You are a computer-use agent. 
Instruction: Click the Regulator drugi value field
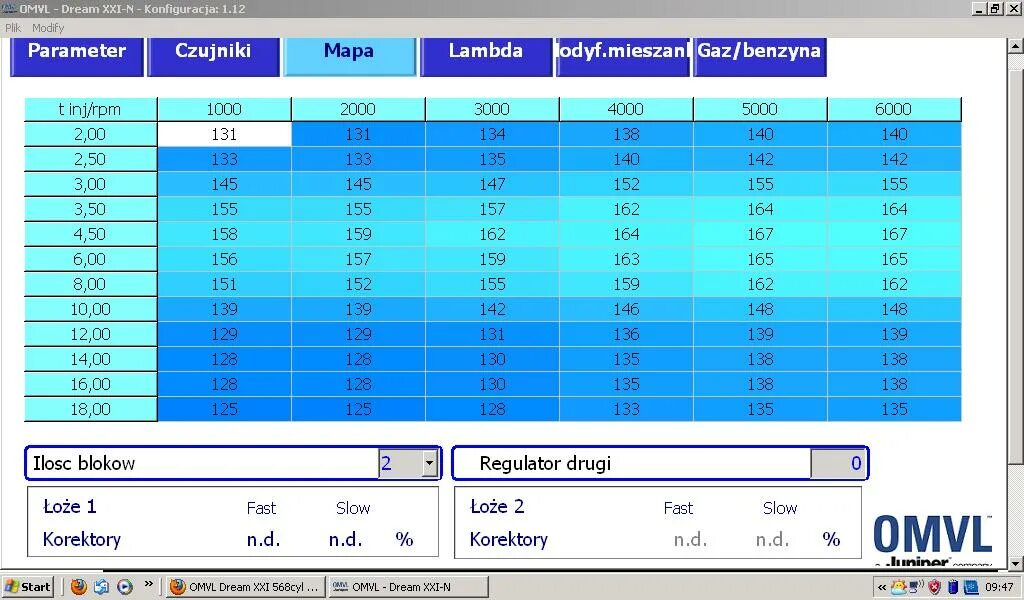tap(839, 464)
